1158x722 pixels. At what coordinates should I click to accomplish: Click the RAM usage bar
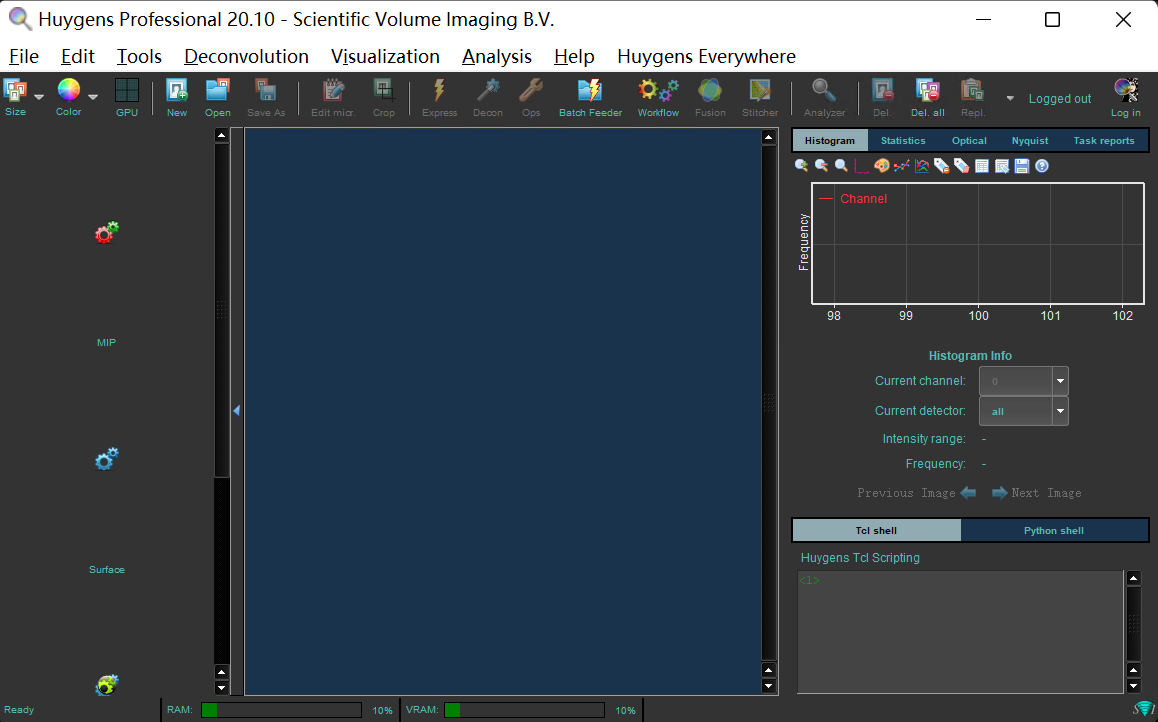click(281, 710)
